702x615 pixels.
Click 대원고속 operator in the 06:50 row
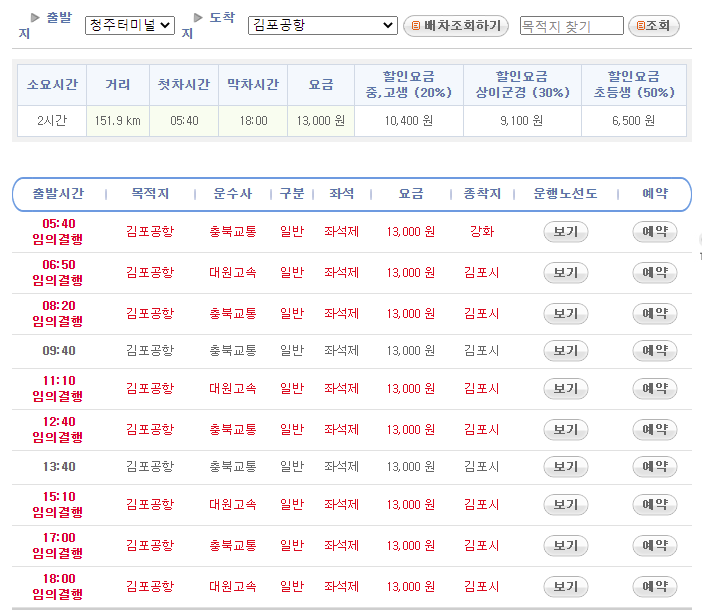pyautogui.click(x=233, y=273)
